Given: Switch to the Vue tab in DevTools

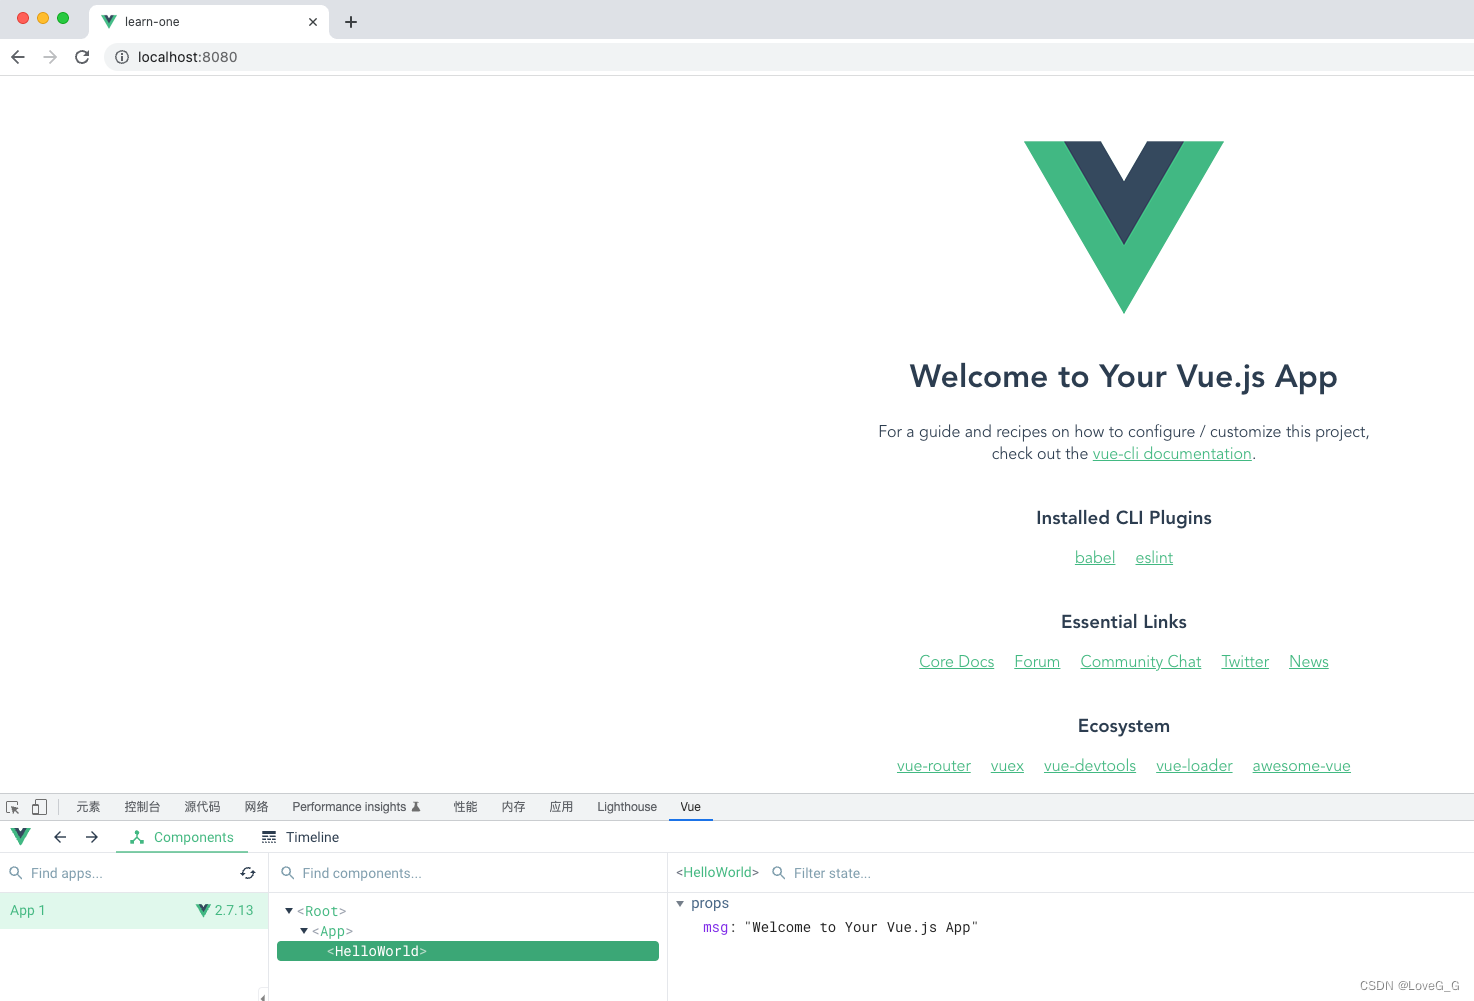Looking at the screenshot, I should coord(690,806).
